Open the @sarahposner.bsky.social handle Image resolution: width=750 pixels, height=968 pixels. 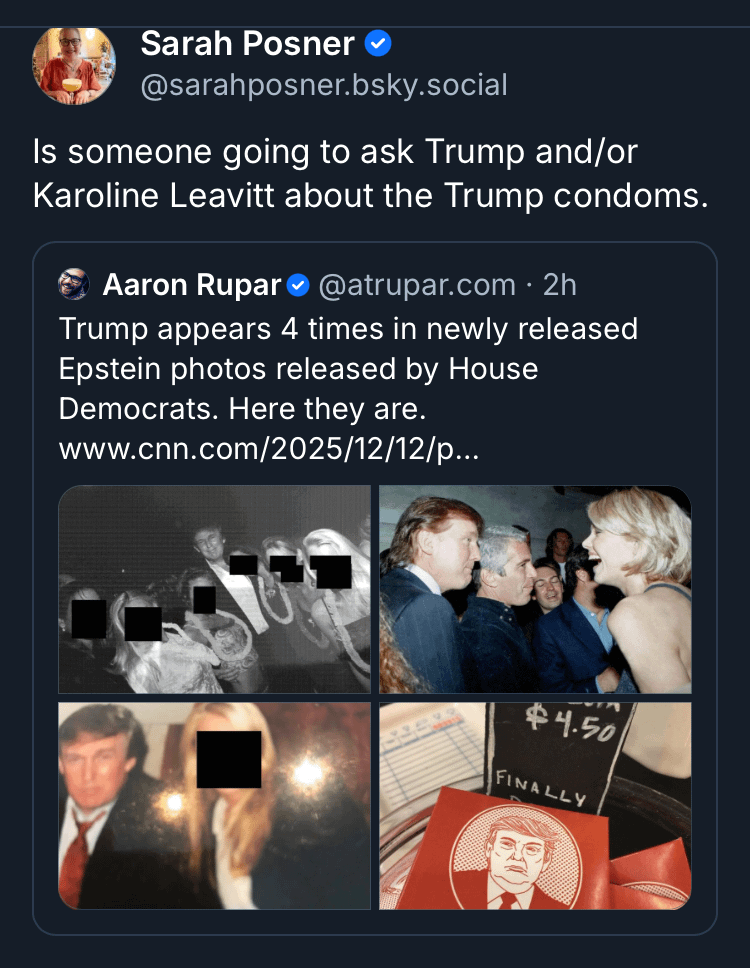pos(324,85)
